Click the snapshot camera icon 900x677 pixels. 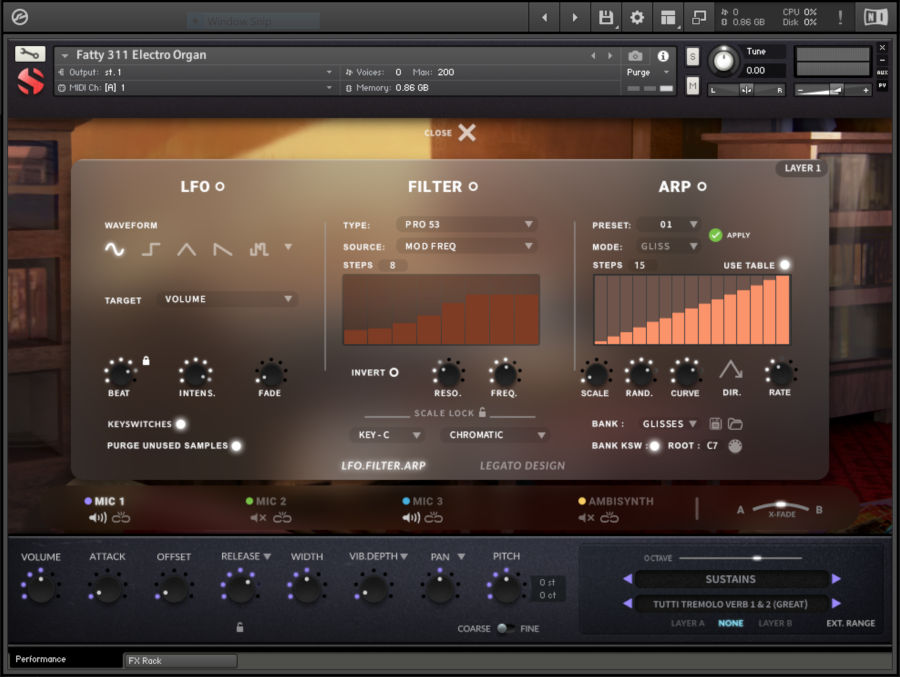tap(634, 57)
